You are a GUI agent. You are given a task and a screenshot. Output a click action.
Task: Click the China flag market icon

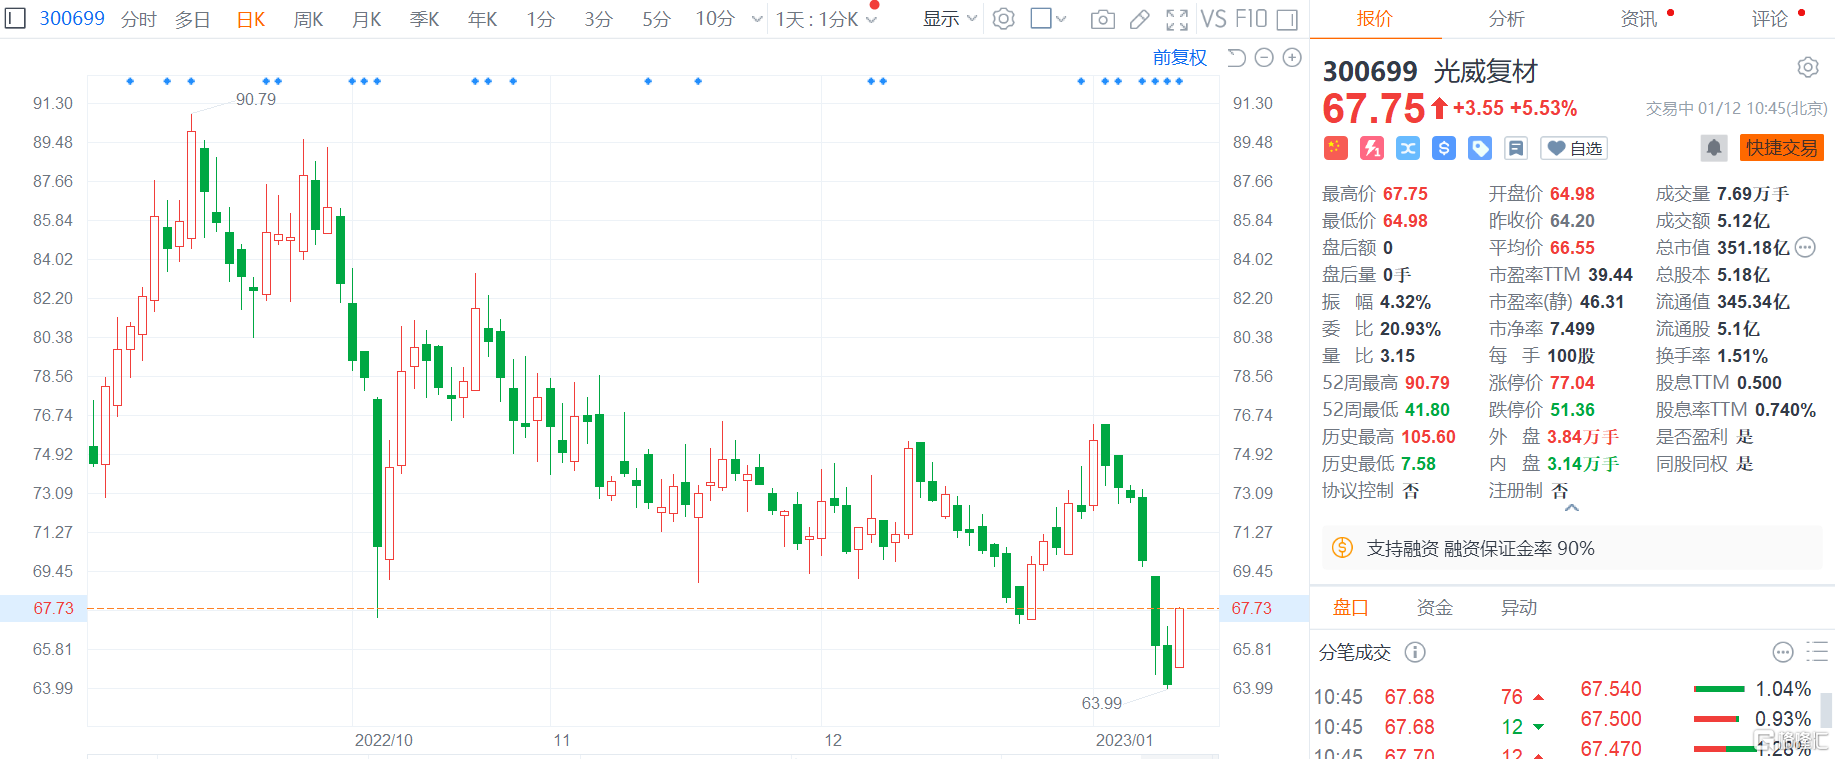(x=1336, y=148)
